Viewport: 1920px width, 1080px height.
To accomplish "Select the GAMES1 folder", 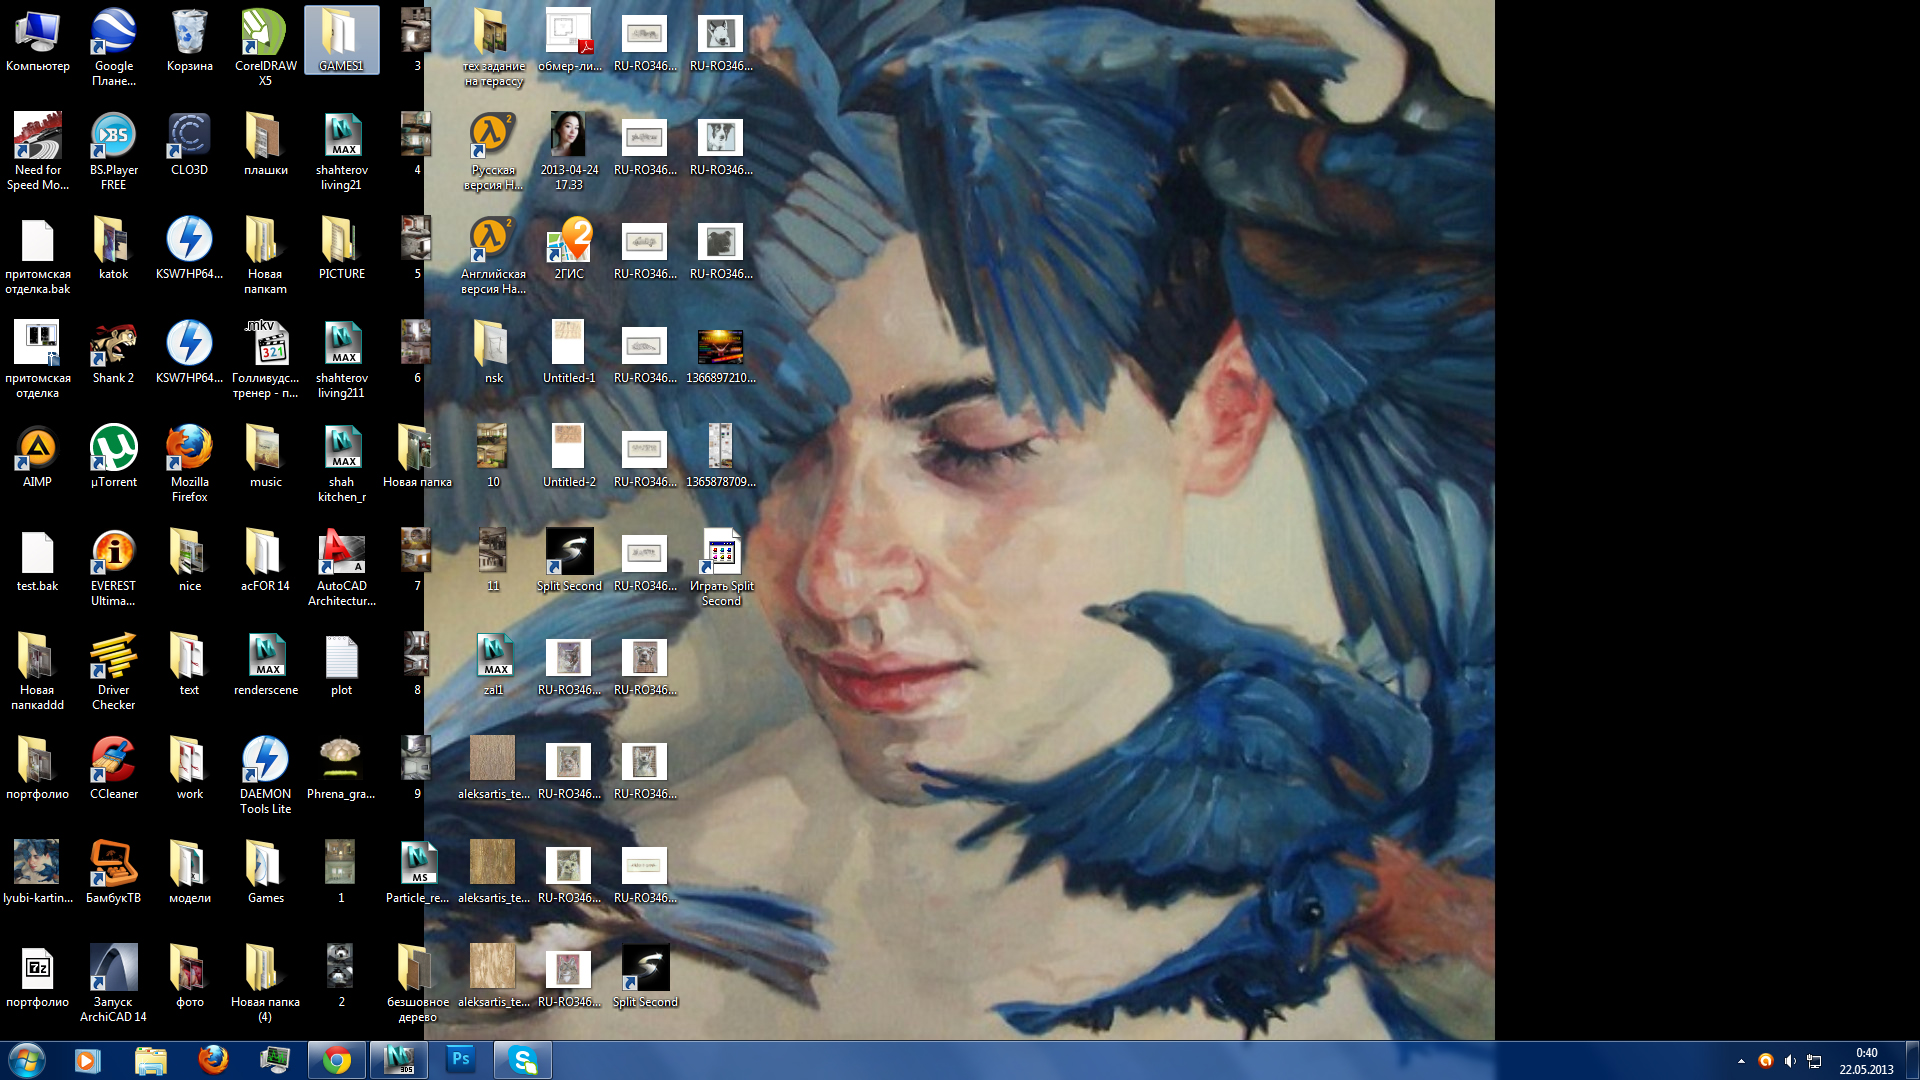I will tap(341, 42).
